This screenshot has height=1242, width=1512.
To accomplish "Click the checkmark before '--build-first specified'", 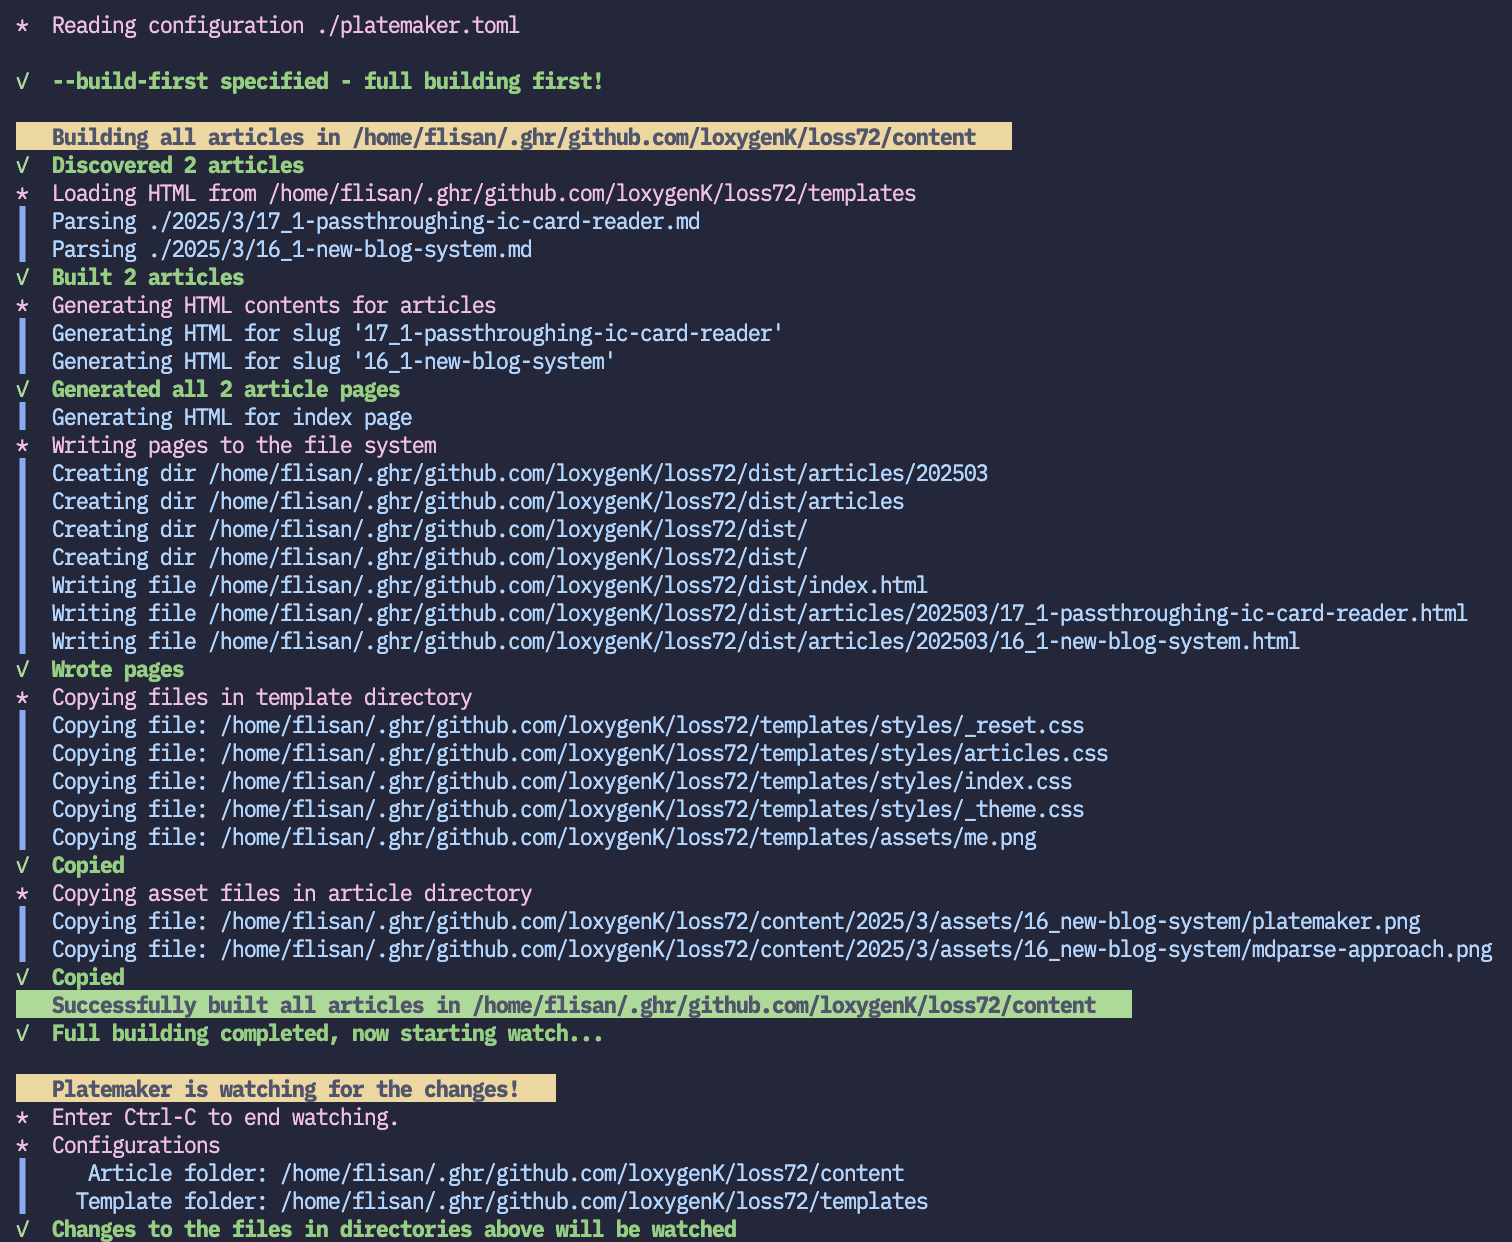I will pyautogui.click(x=22, y=82).
